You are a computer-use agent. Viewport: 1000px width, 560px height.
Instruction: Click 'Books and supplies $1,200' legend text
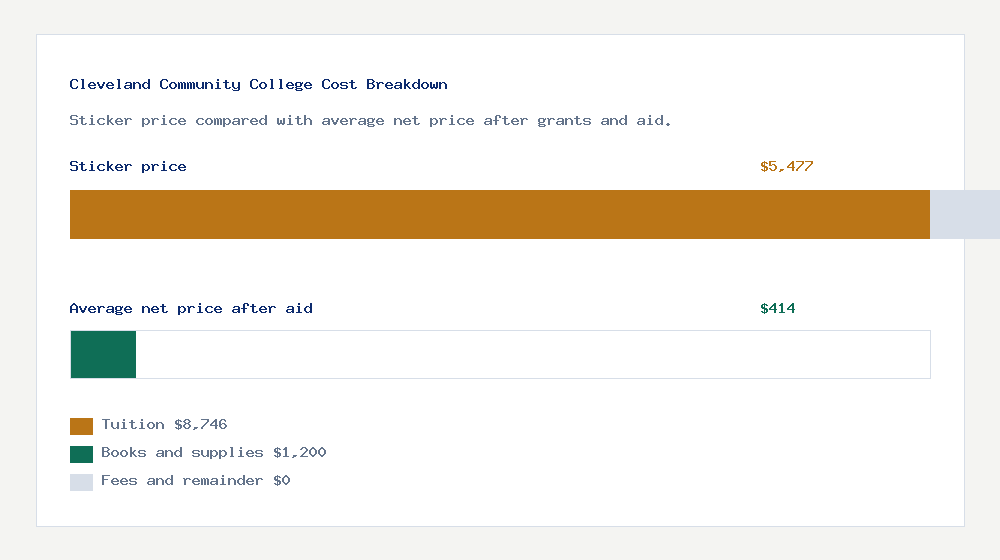(213, 453)
